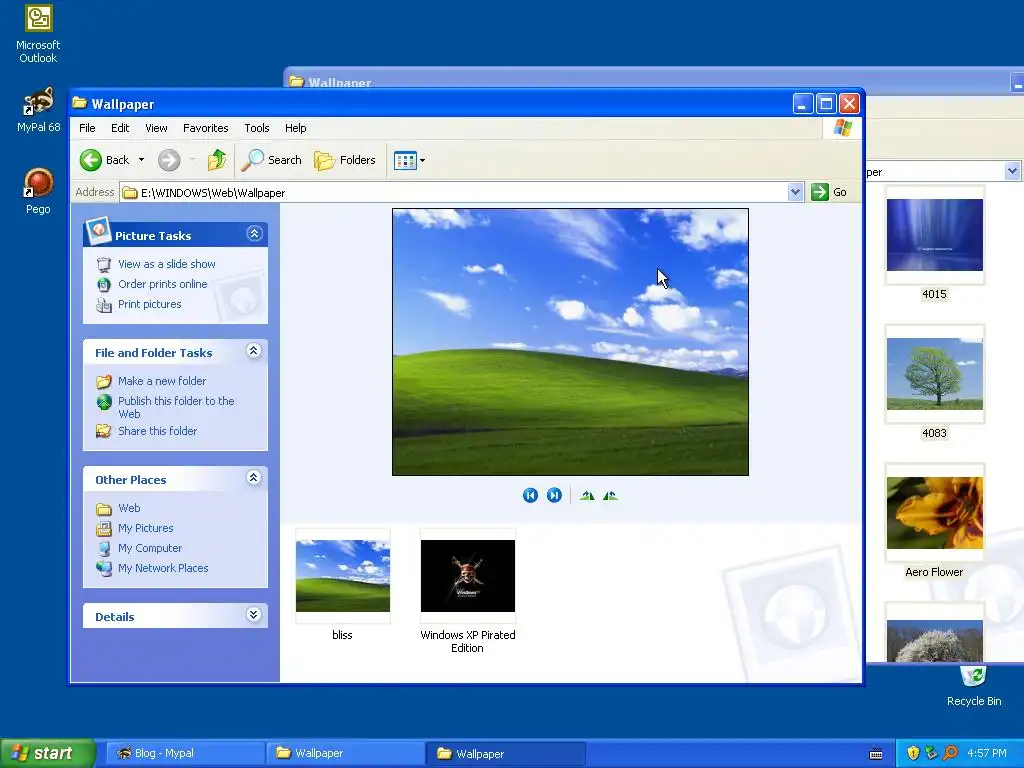Open the View menu

pos(156,128)
